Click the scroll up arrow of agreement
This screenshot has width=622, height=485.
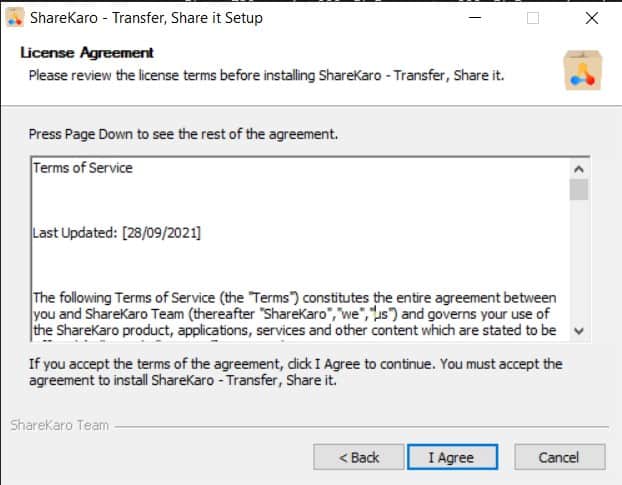[x=579, y=169]
